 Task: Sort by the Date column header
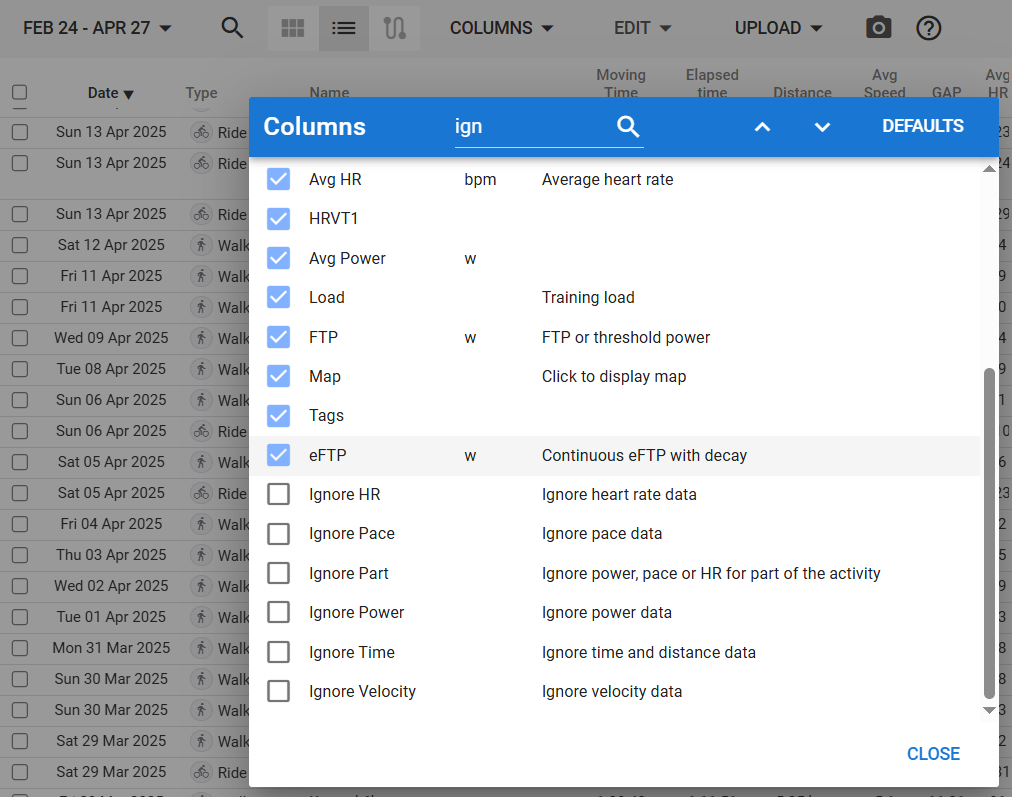[x=110, y=93]
